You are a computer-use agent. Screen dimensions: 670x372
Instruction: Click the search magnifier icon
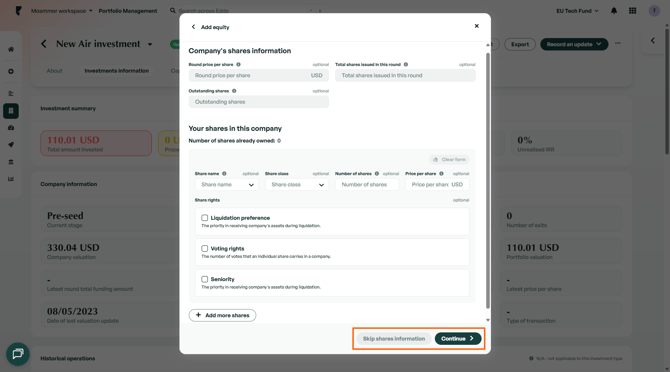(173, 11)
